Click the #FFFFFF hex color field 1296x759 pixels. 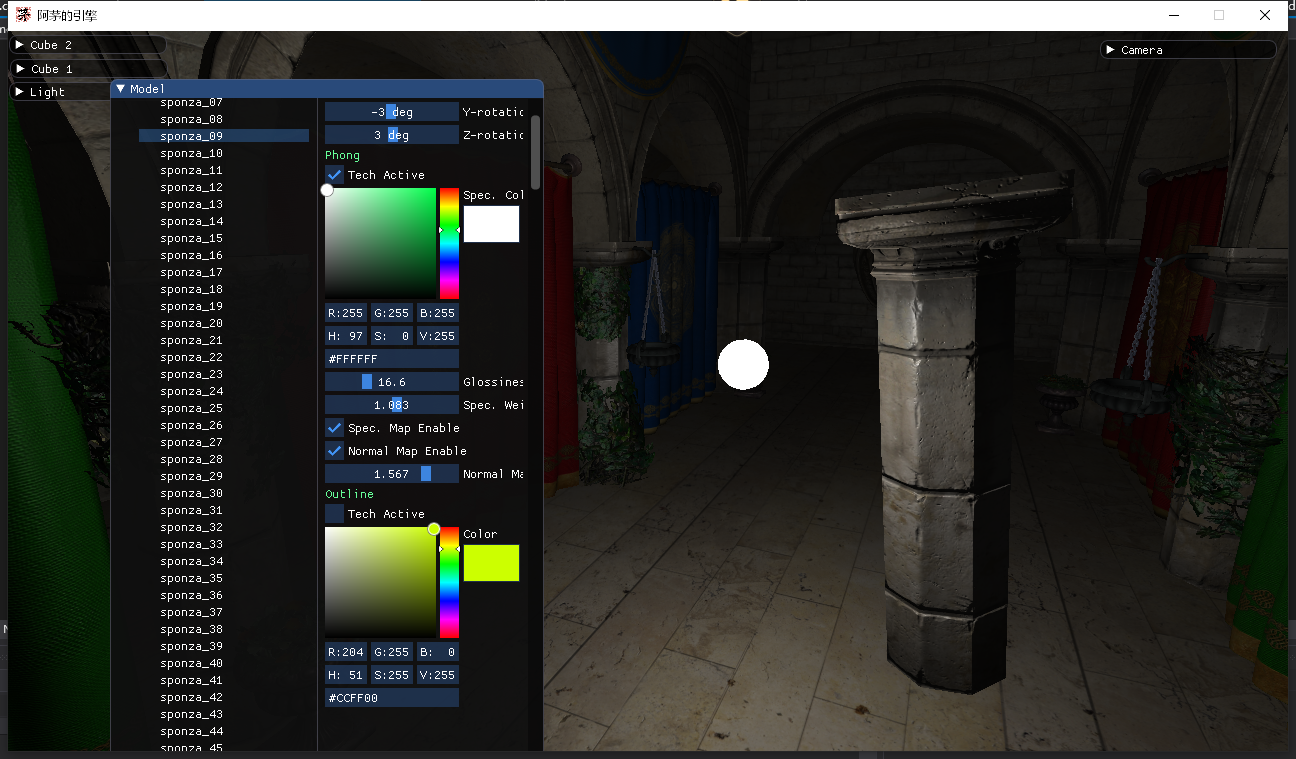tap(391, 359)
